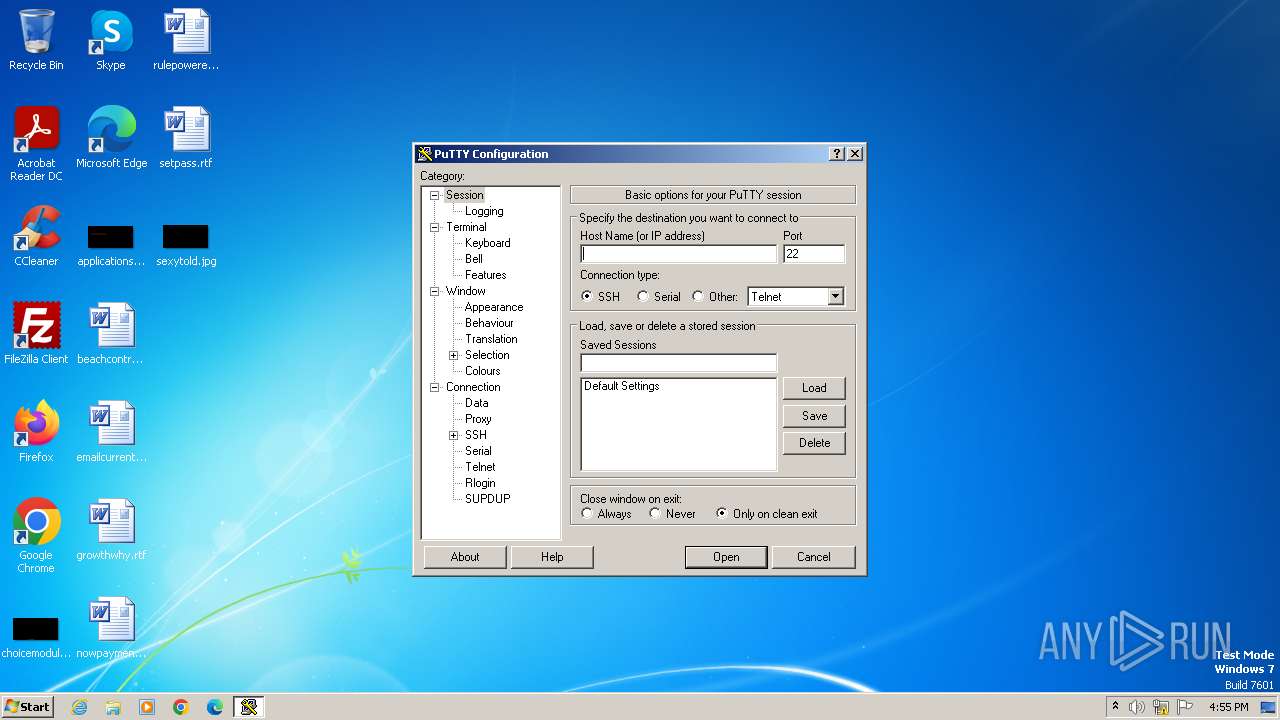The width and height of the screenshot is (1280, 720).
Task: Select Proxy category
Action: point(478,419)
